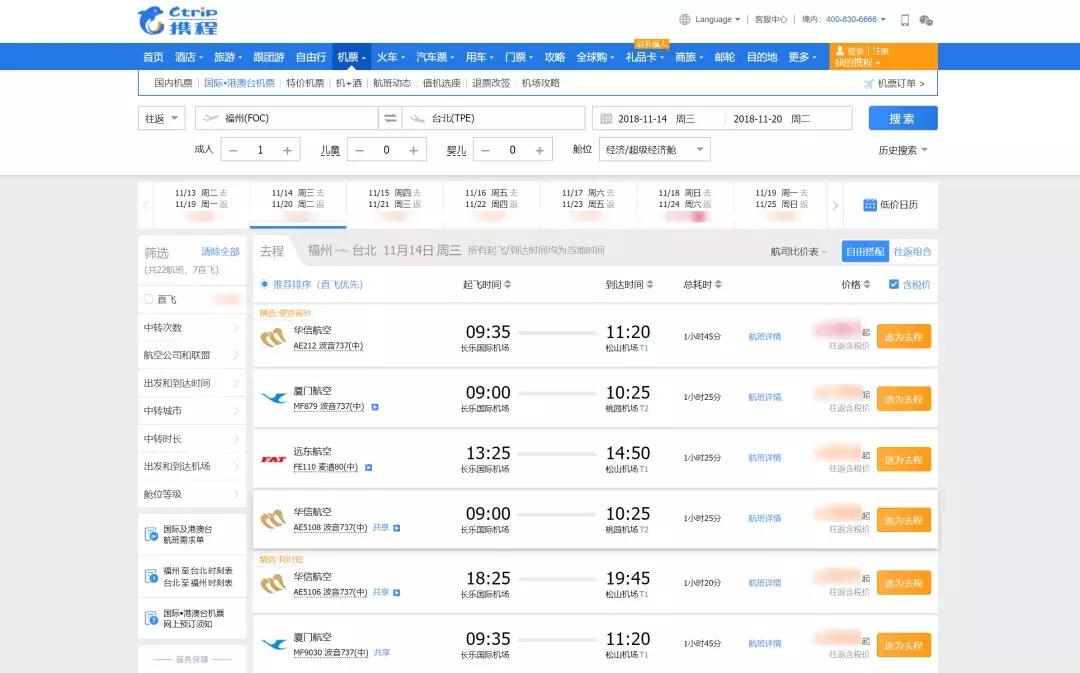Tick the 直飞 direct flight checkbox

click(x=149, y=299)
